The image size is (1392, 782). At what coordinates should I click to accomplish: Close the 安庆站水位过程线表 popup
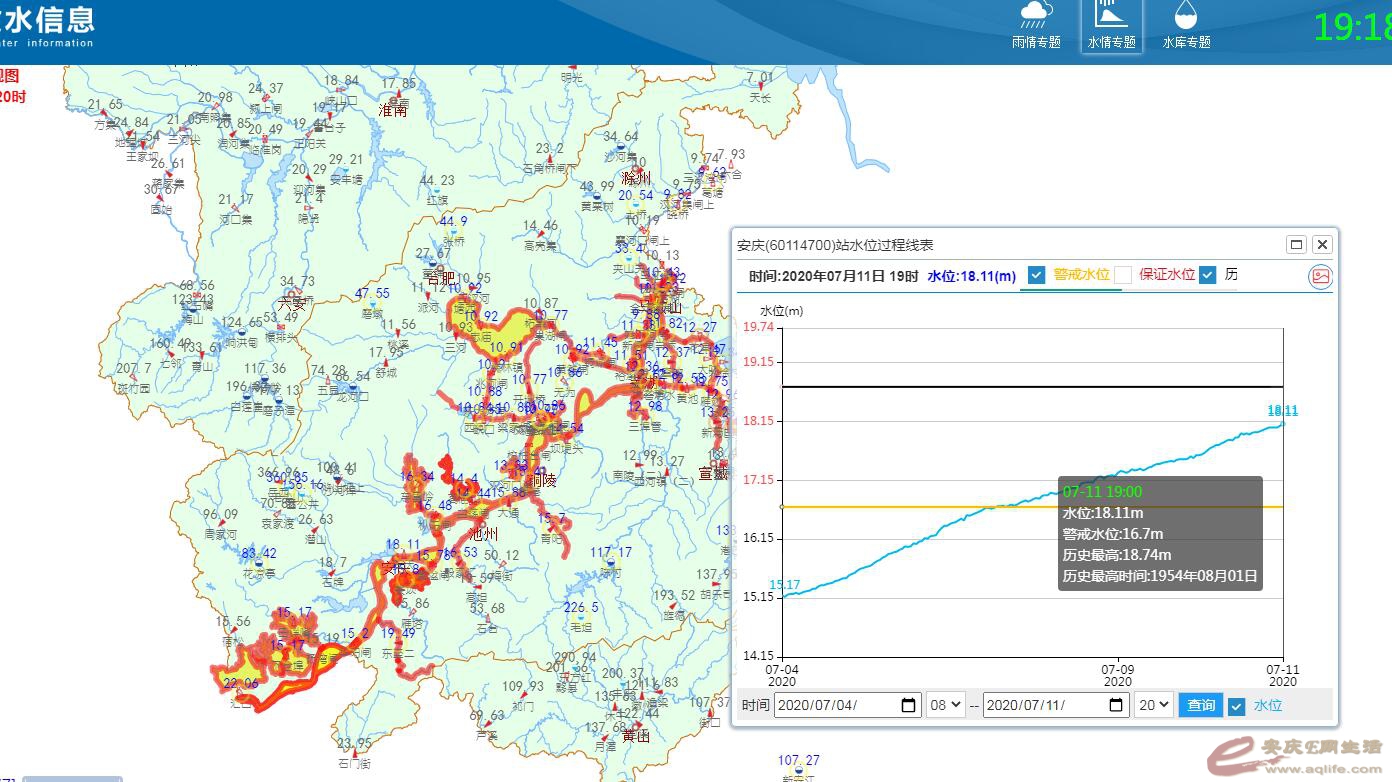coord(1322,245)
